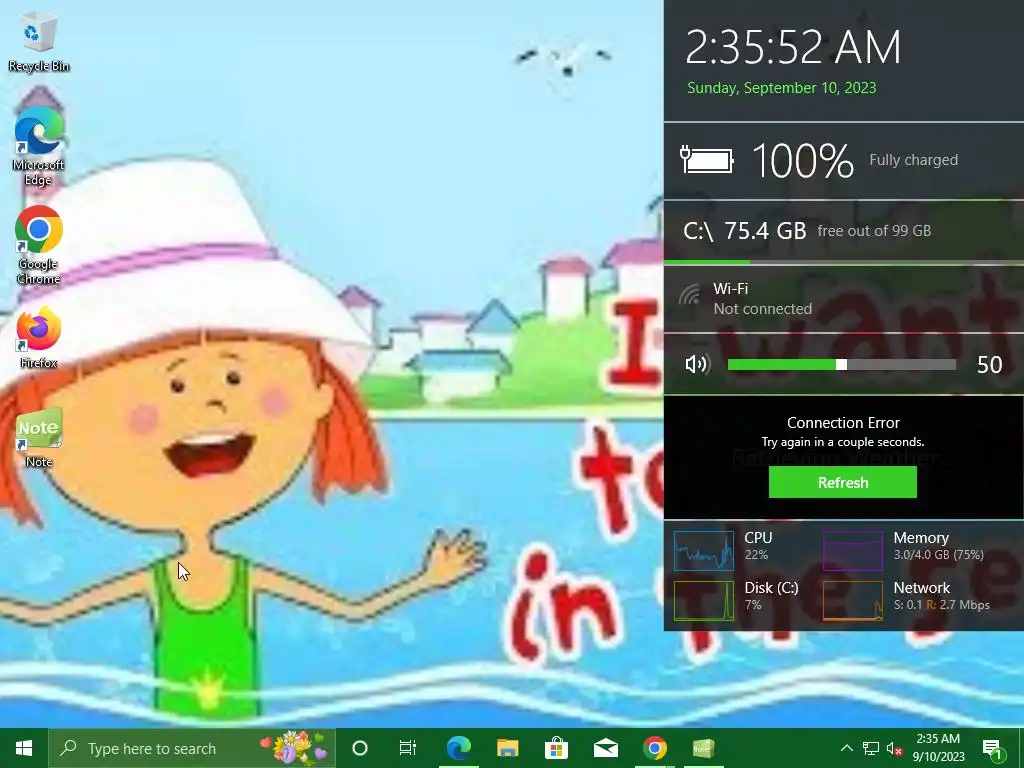Click the Network S: 0.1 R: 2.7 Mbps reading
This screenshot has width=1024, height=768.
click(941, 596)
